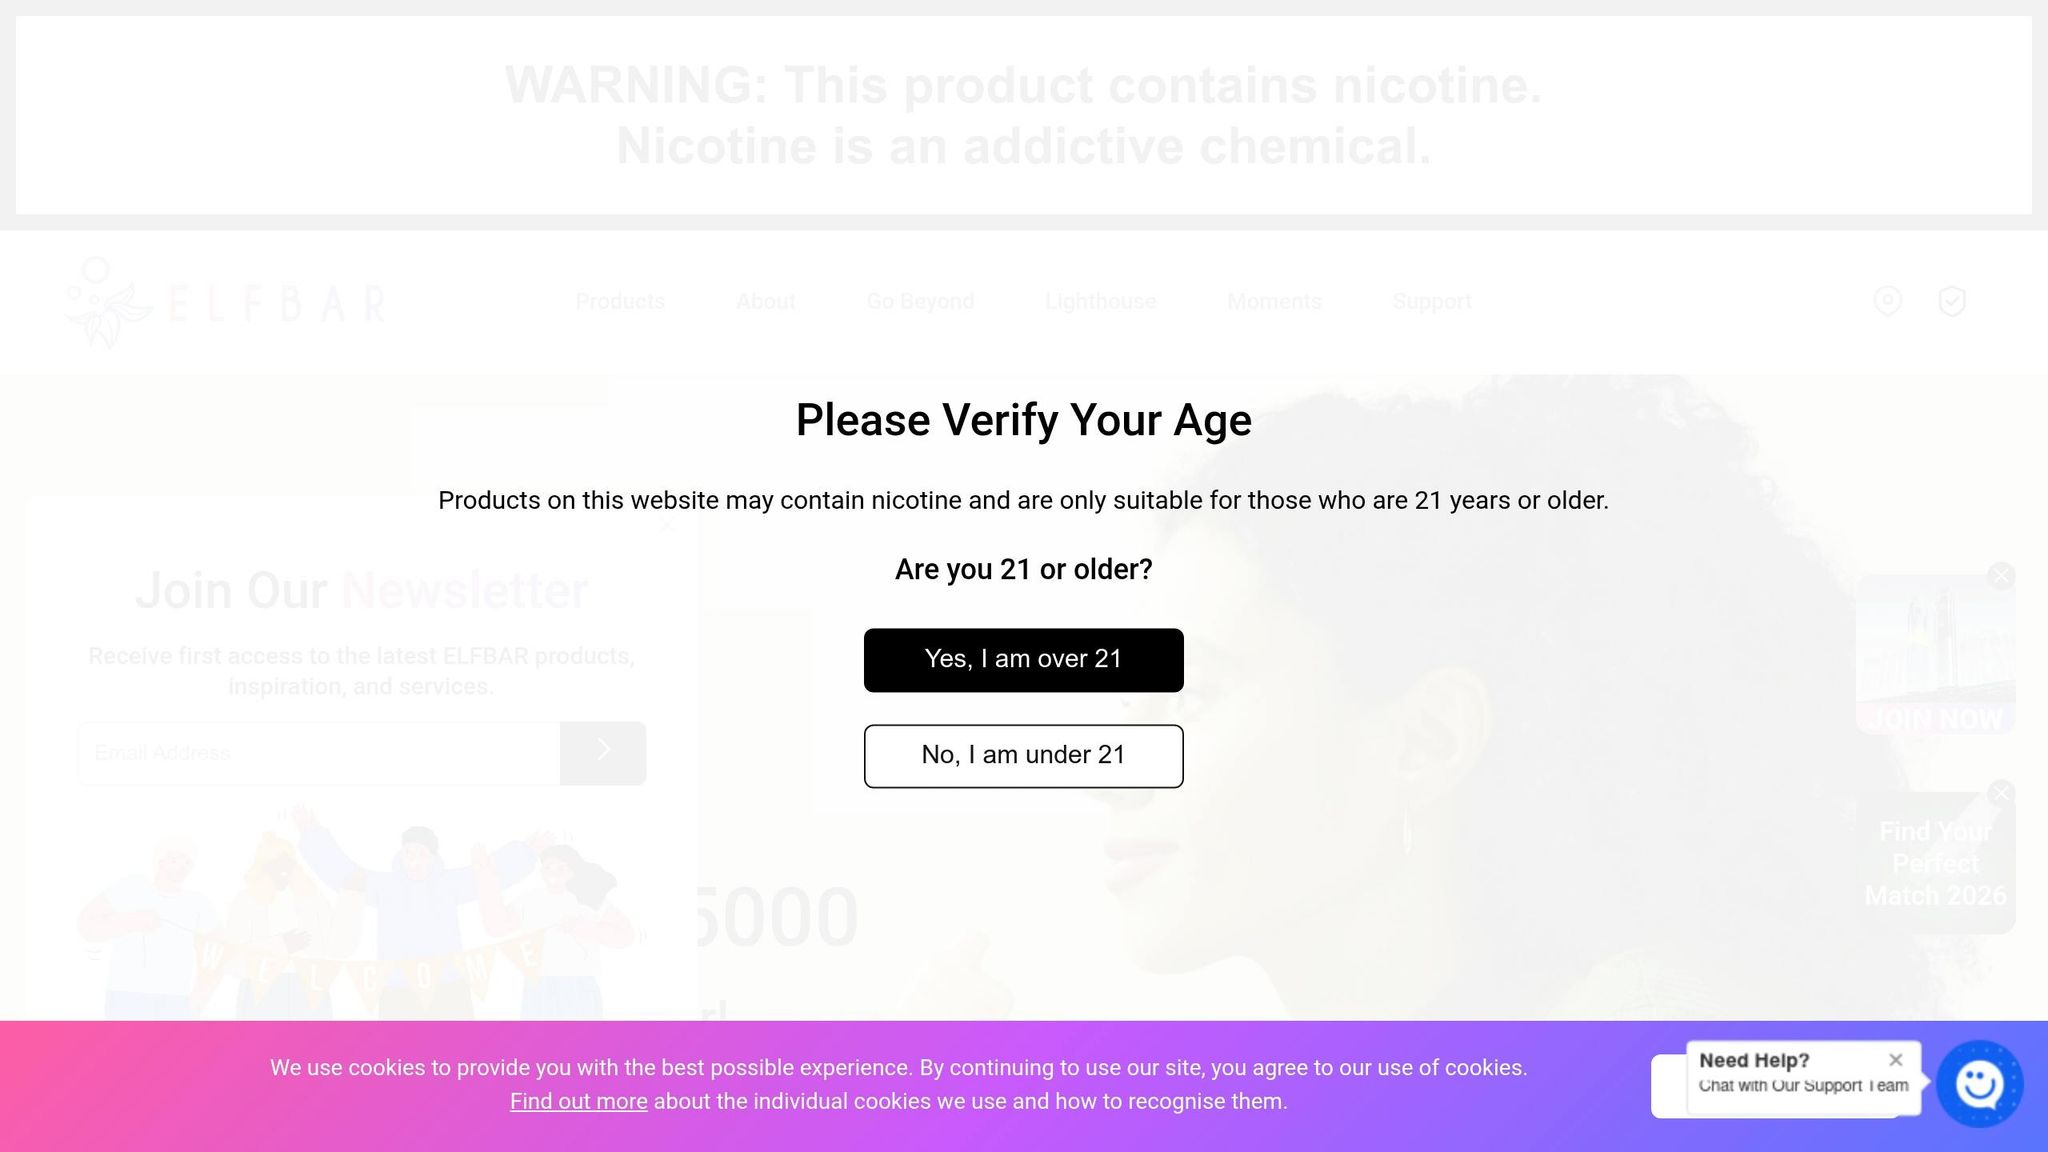2048x1152 pixels.
Task: Close the JOIN NOW floating banner
Action: pyautogui.click(x=2001, y=576)
